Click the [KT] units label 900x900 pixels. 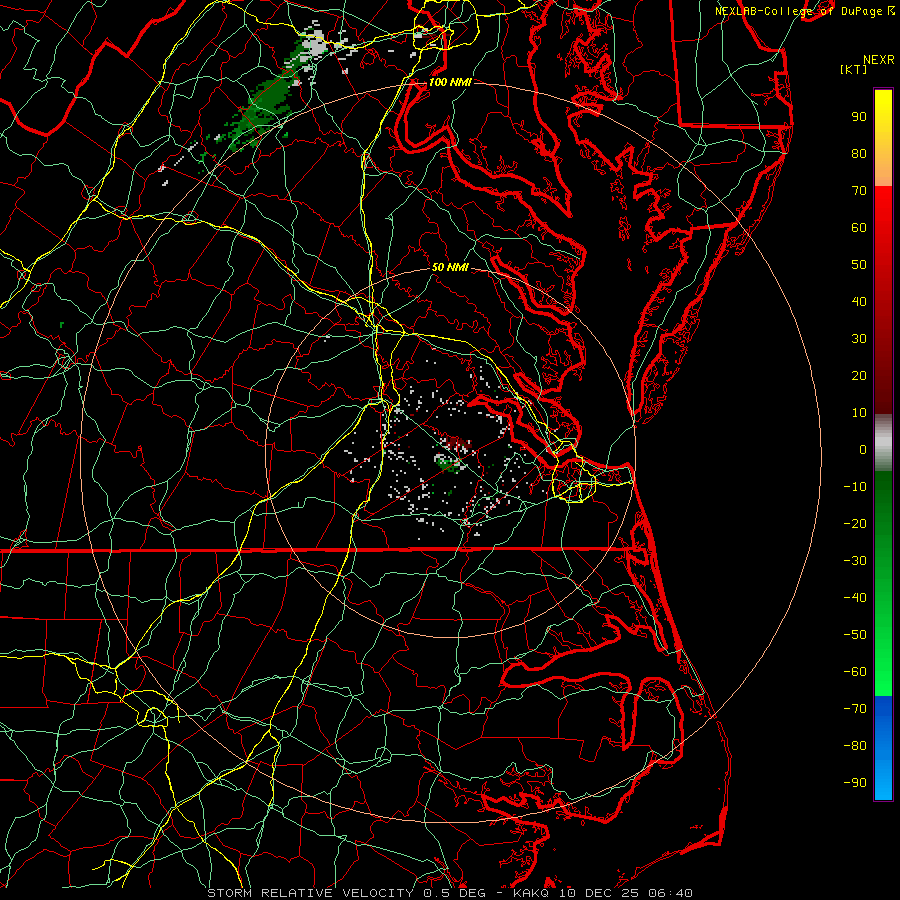click(x=853, y=69)
